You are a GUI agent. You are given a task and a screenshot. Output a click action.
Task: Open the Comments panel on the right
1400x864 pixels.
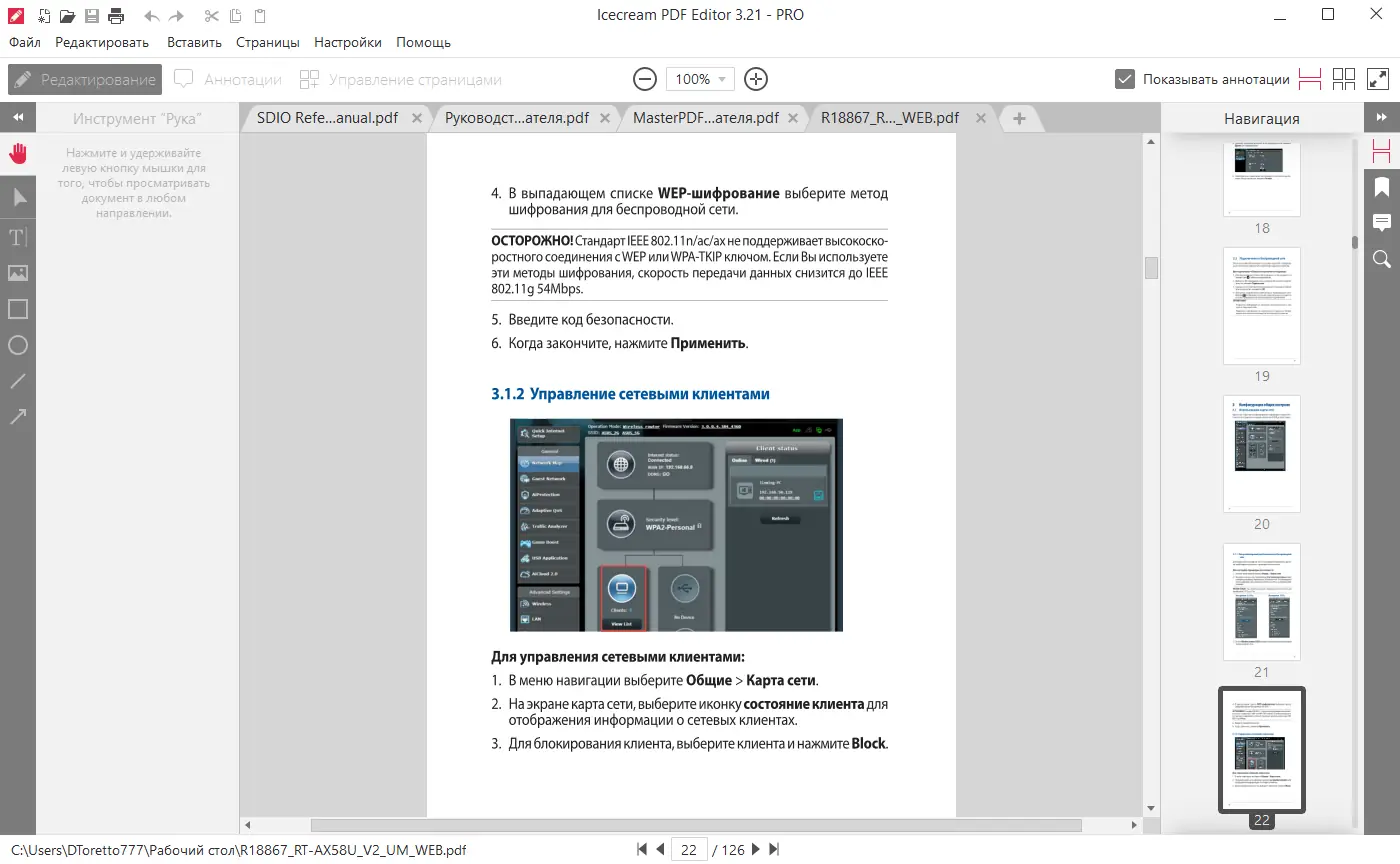click(1382, 222)
